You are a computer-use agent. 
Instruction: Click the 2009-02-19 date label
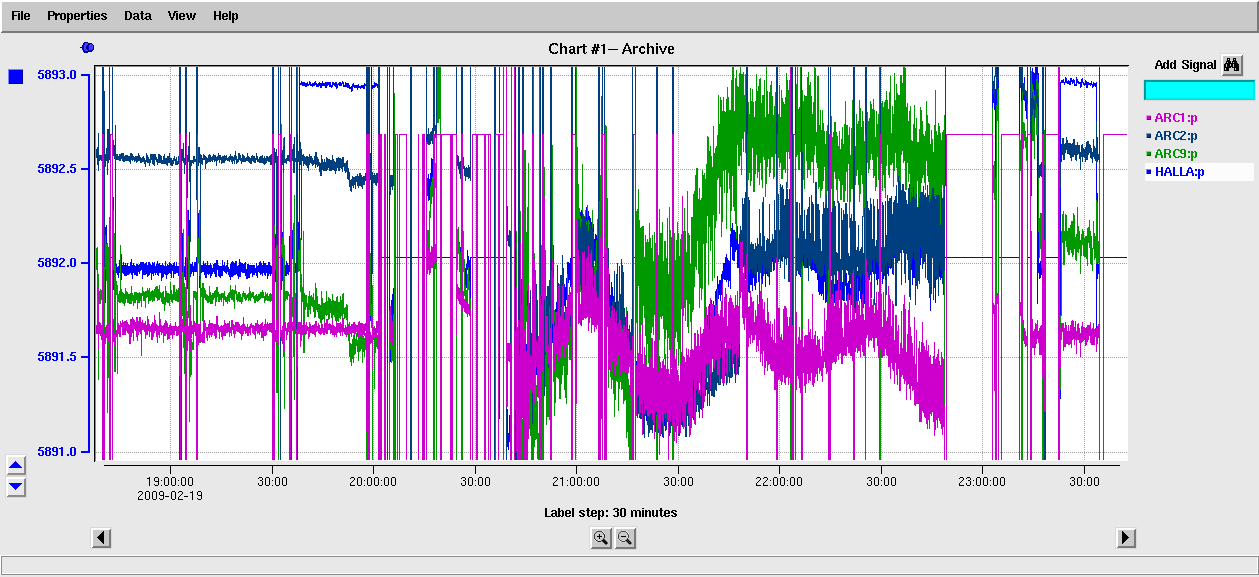point(171,494)
